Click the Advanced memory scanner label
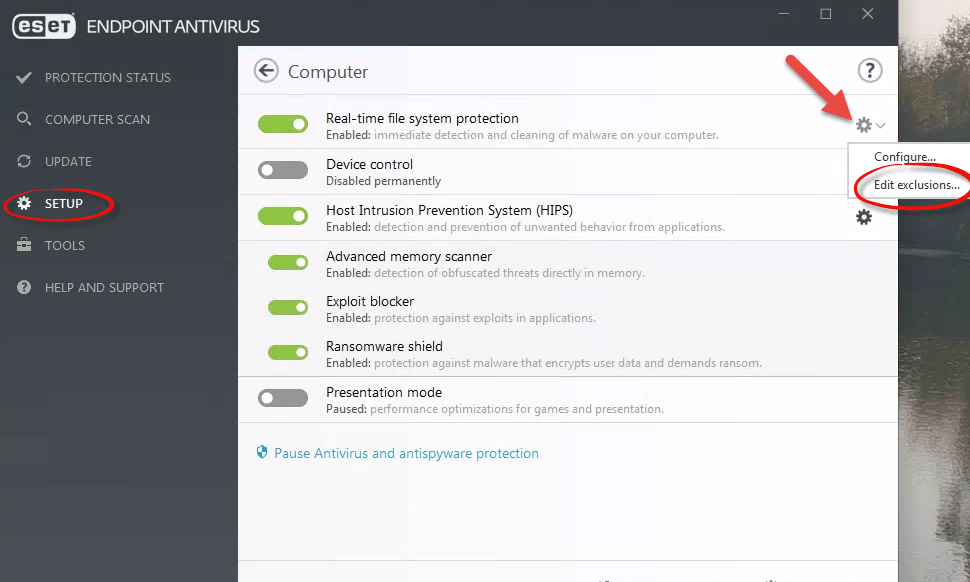The height and width of the screenshot is (582, 970). coord(409,256)
